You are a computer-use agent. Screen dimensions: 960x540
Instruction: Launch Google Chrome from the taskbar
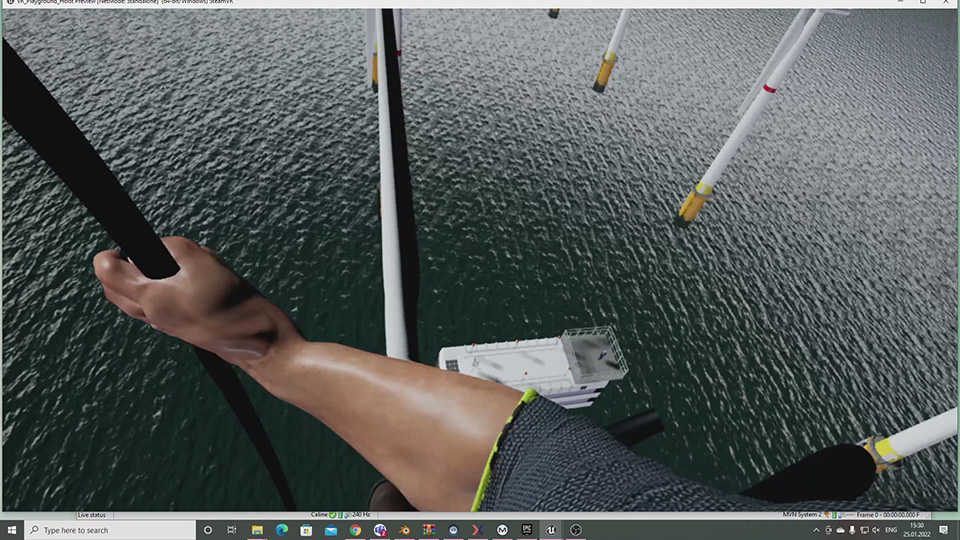[355, 530]
